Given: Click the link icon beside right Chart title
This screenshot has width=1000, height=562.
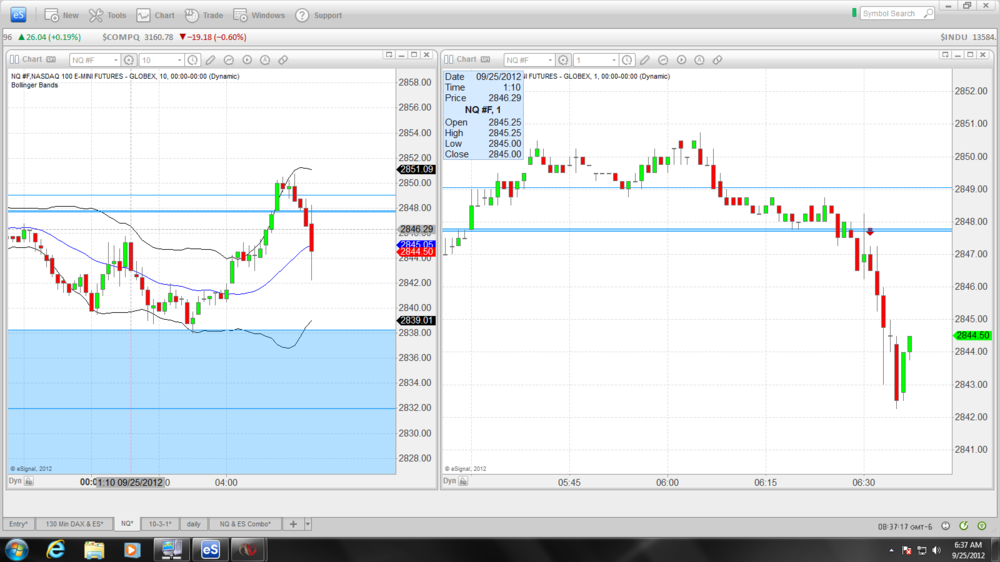Looking at the screenshot, I should pos(485,59).
